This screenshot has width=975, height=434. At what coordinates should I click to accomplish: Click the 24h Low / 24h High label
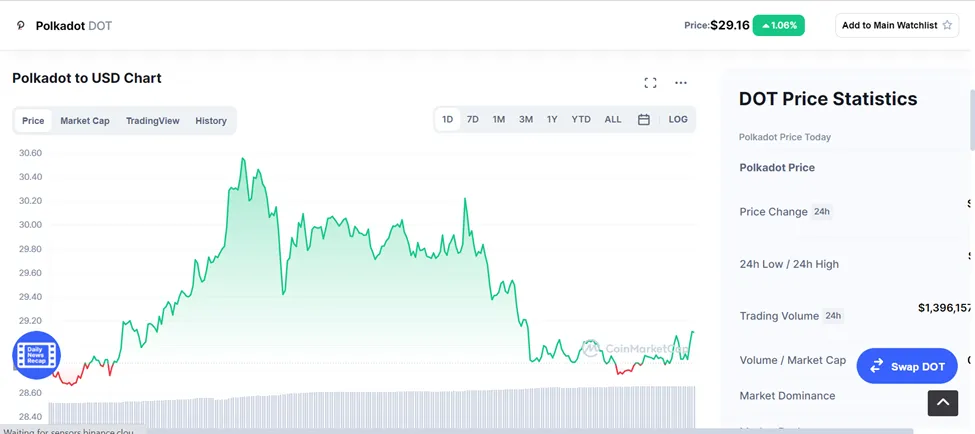point(789,264)
